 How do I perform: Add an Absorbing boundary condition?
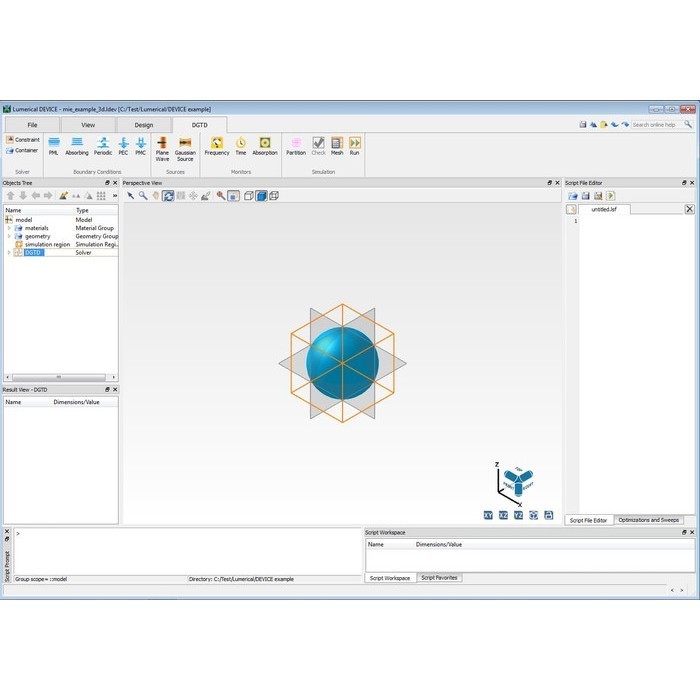click(77, 146)
